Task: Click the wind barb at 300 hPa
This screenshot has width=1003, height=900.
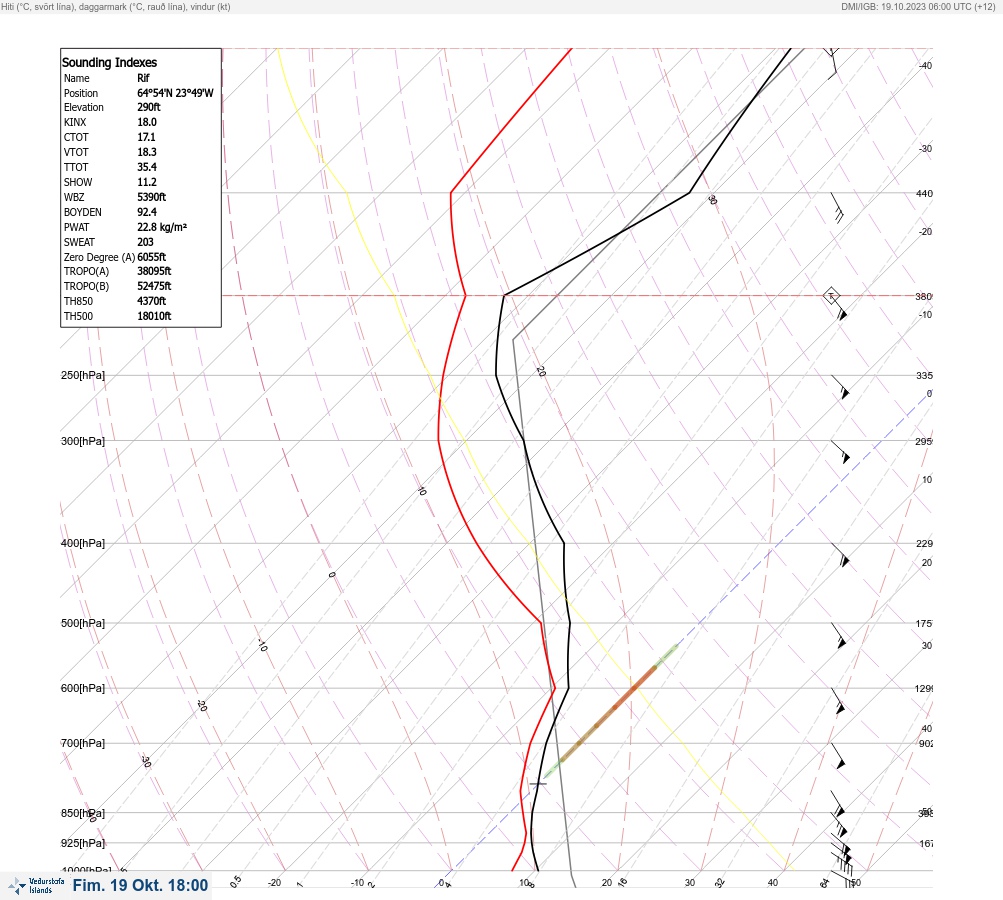Action: tap(841, 452)
